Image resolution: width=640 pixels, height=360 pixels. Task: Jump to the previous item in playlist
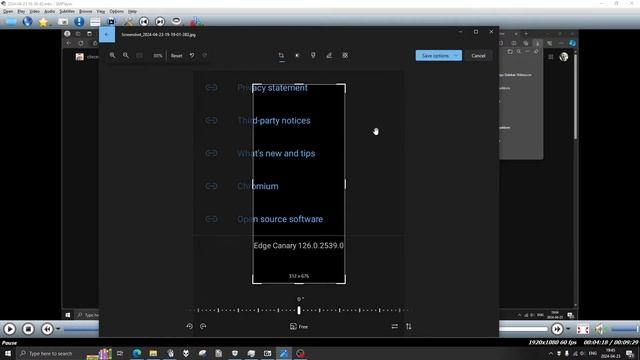144,22
